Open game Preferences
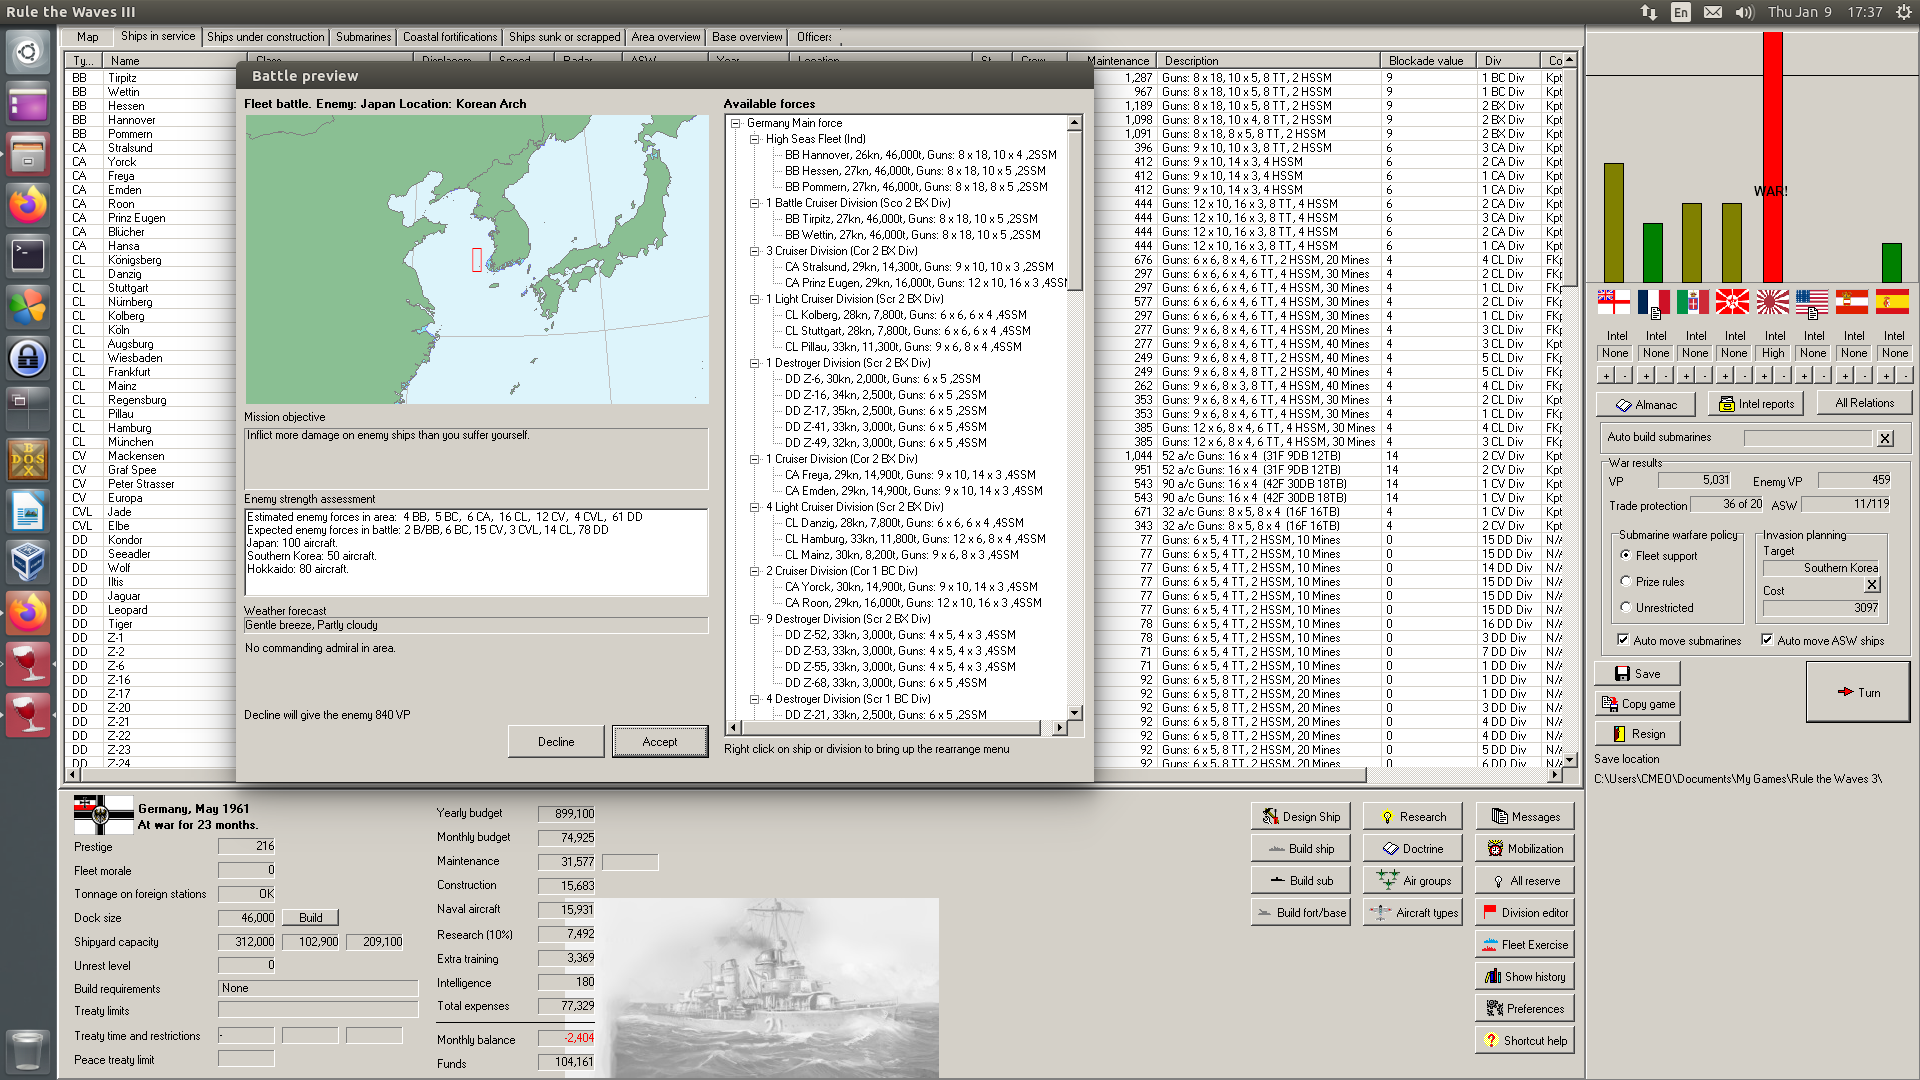Screen dimensions: 1920x1080 pos(1525,1008)
